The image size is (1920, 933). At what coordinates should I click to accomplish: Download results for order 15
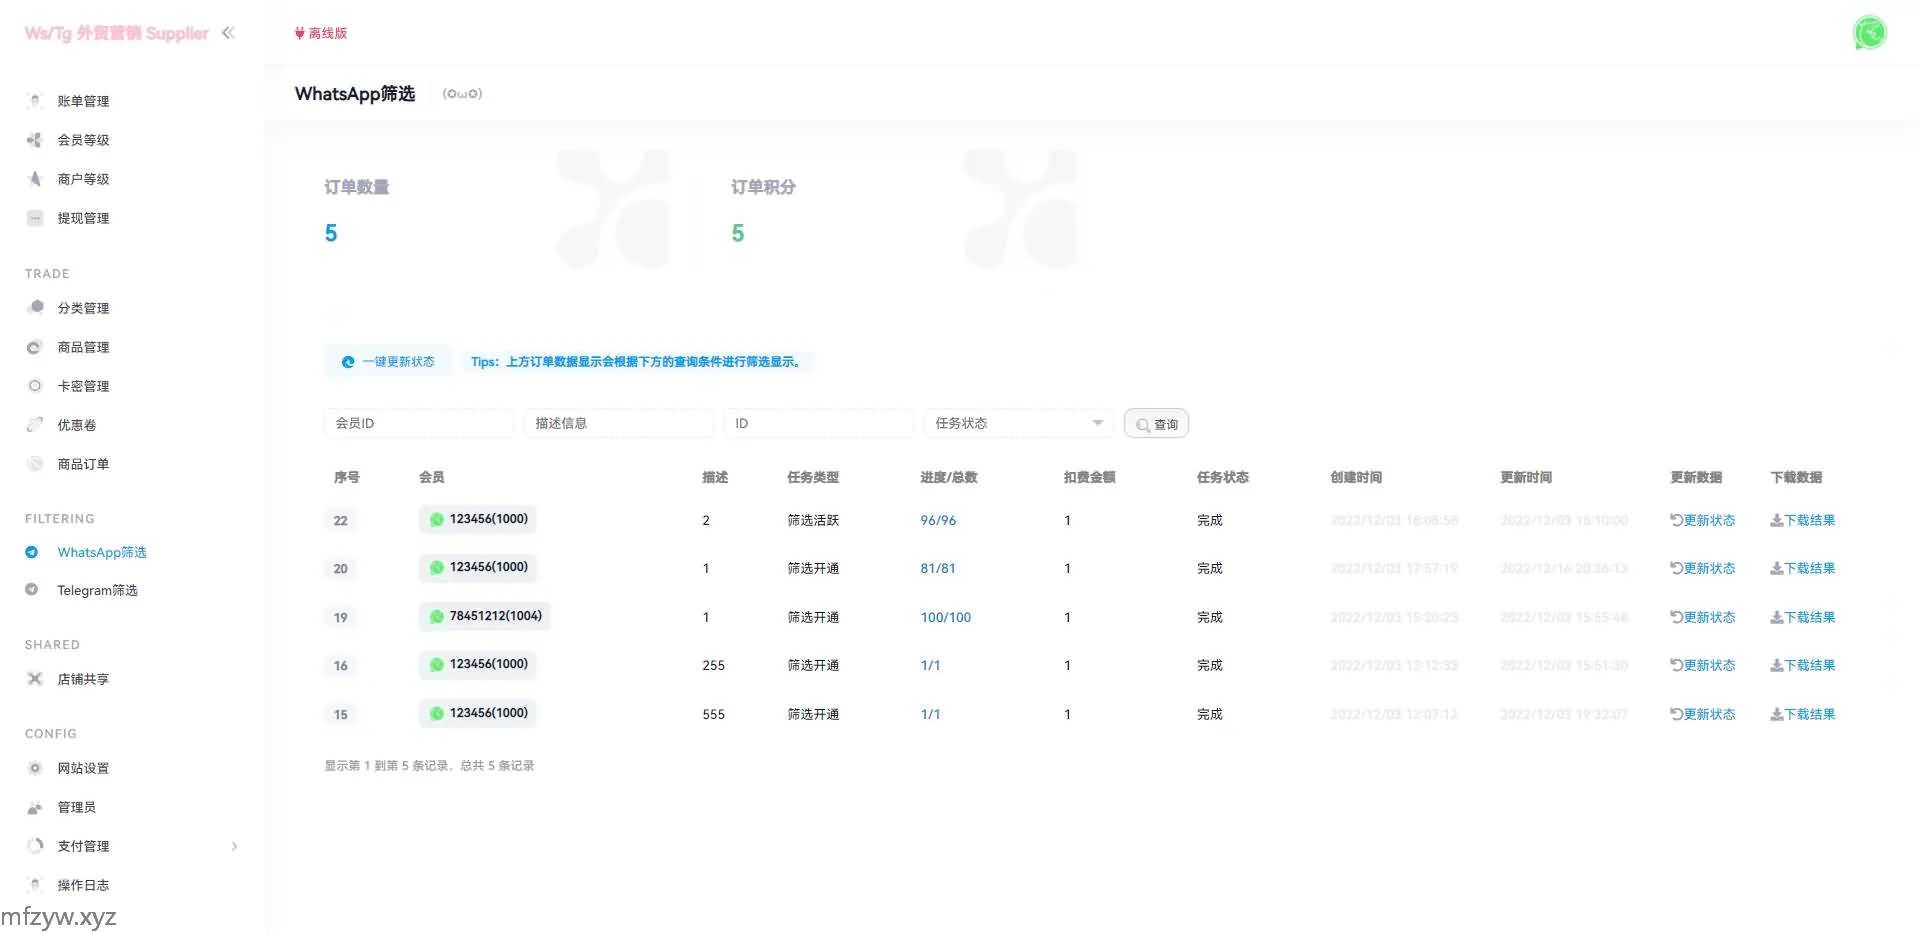[1802, 714]
